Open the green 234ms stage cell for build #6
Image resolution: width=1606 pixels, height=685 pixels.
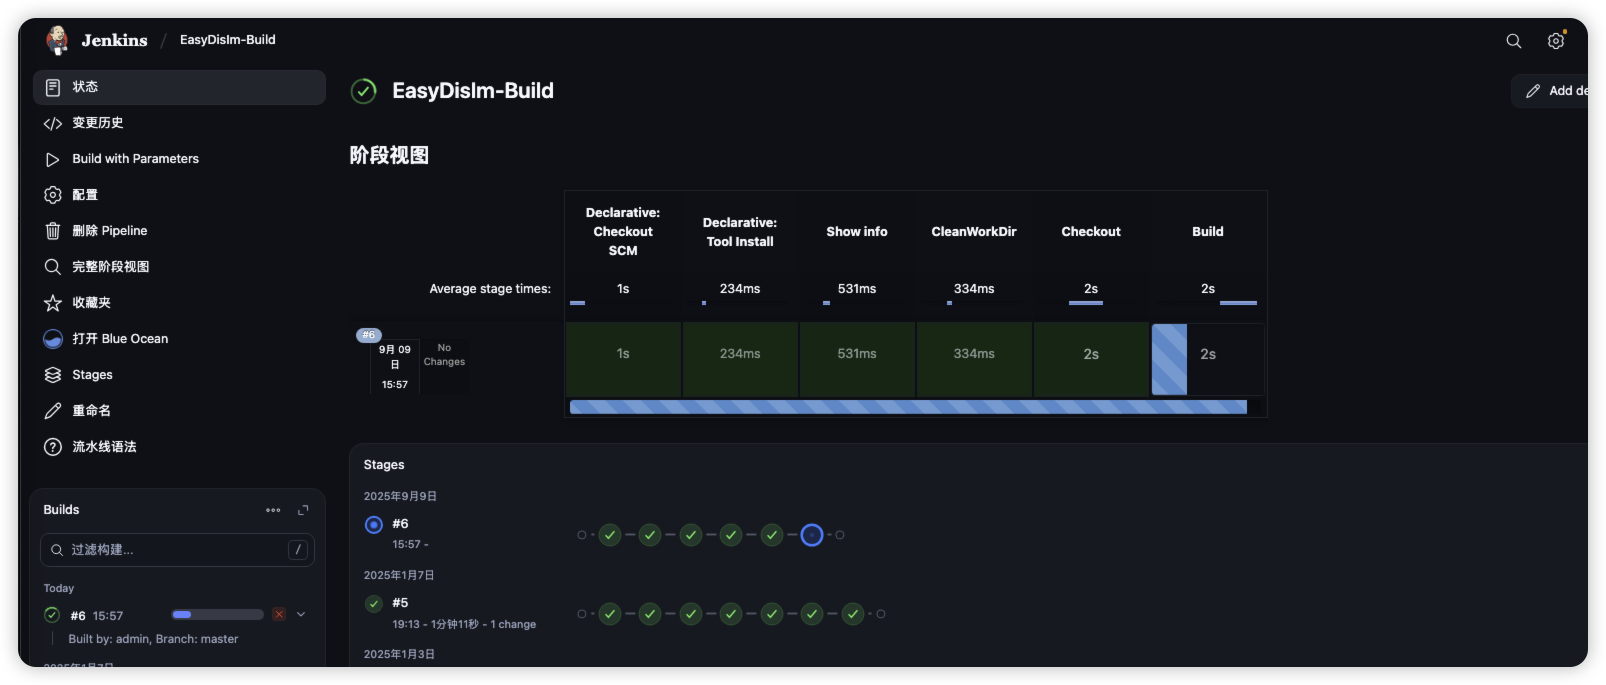pos(740,359)
